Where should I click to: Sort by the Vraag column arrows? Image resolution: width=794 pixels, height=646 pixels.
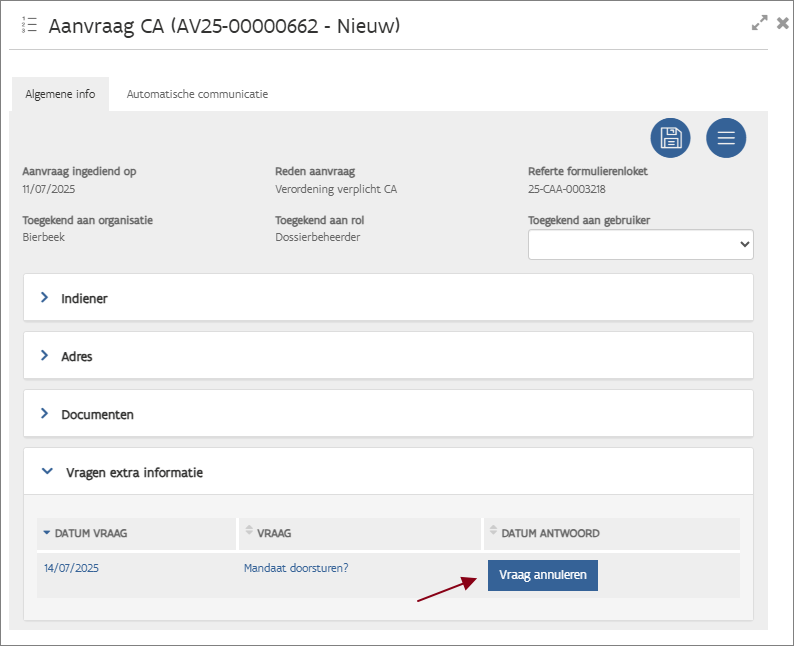[249, 533]
